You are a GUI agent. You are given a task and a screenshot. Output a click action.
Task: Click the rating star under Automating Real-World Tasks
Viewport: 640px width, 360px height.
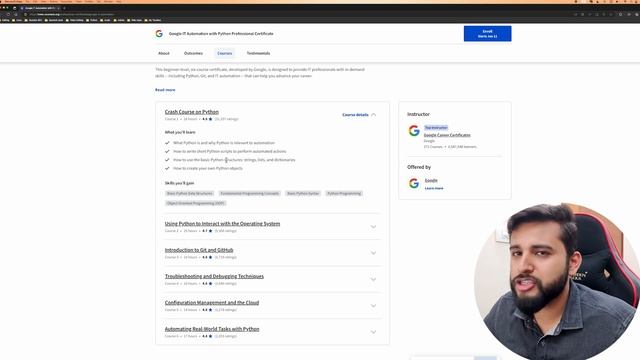(x=211, y=336)
